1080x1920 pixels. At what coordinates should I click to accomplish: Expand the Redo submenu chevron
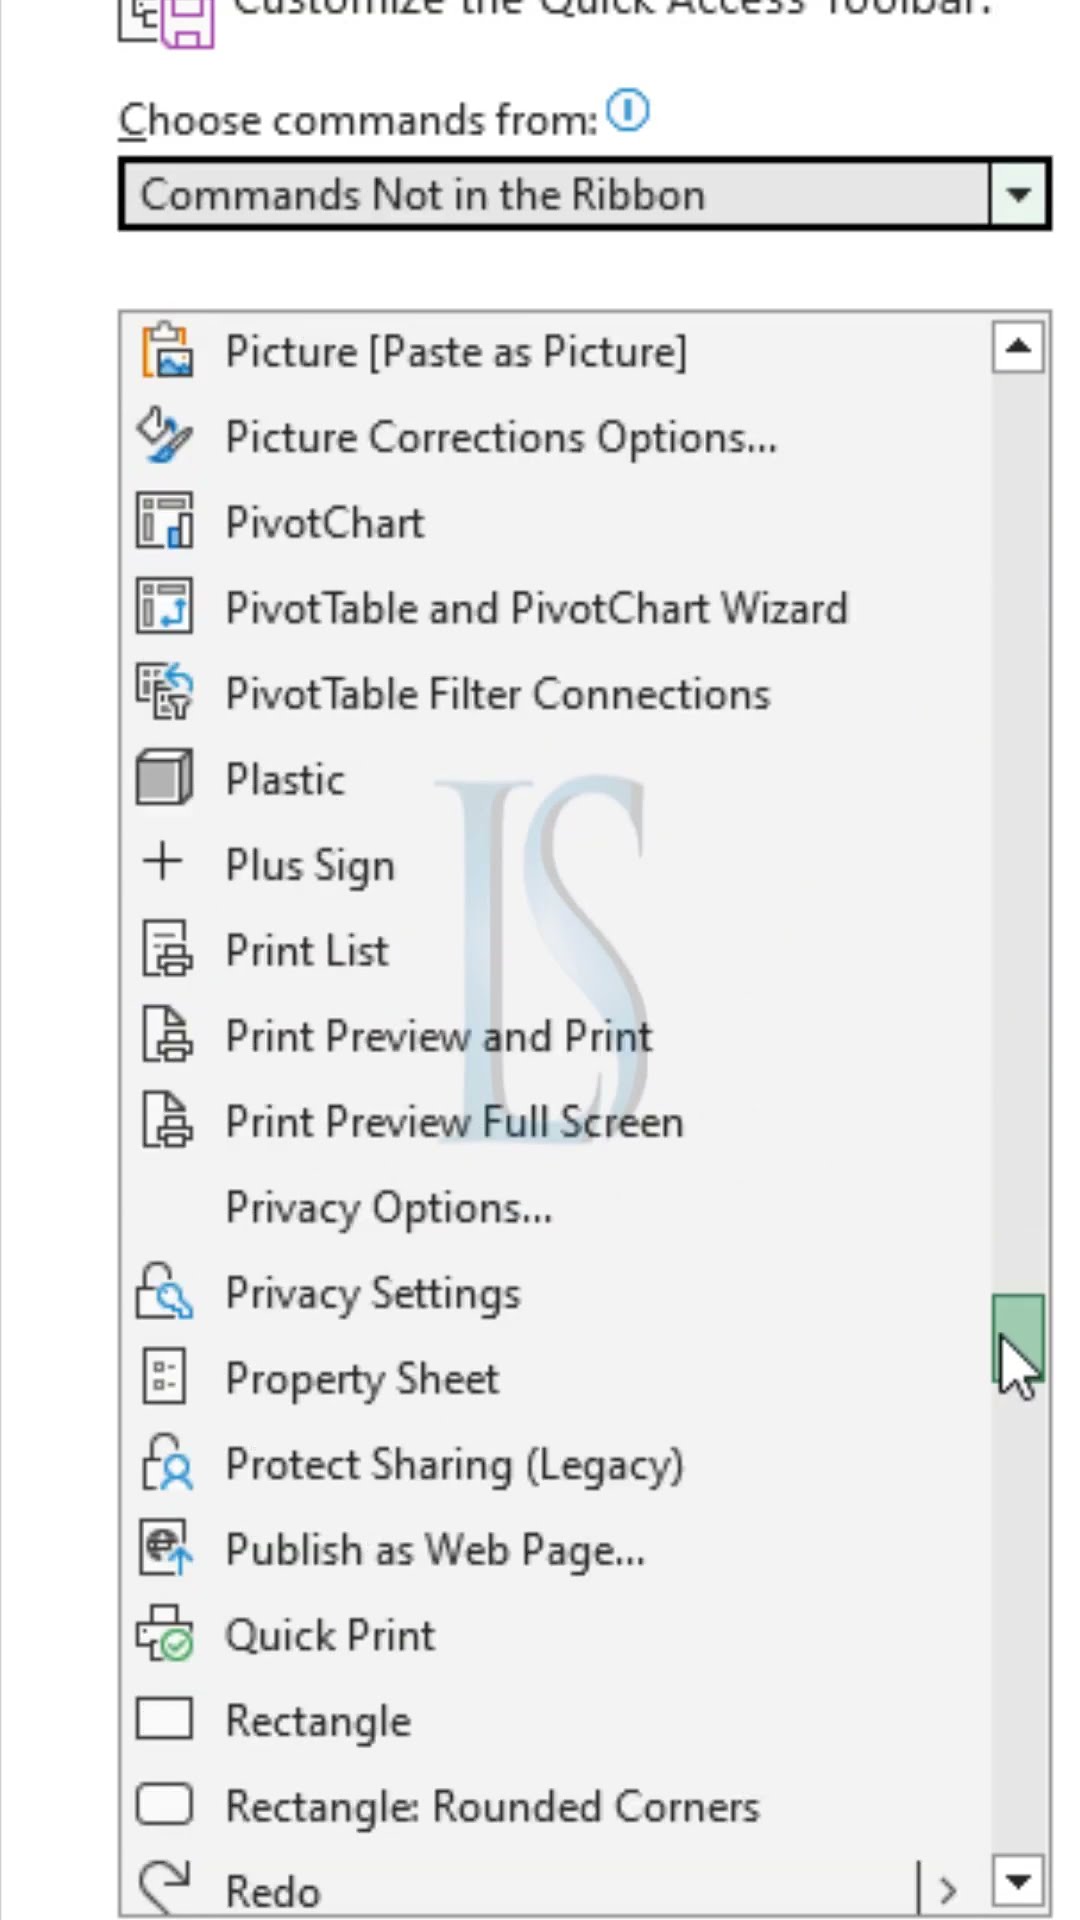[x=947, y=1890]
